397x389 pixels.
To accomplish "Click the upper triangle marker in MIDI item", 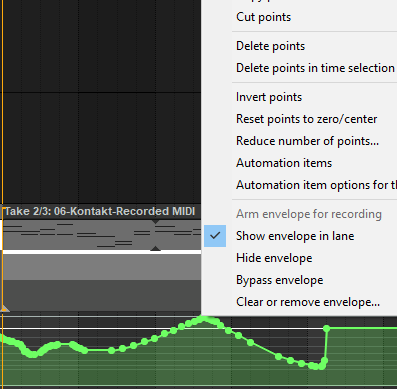I will (x=155, y=222).
